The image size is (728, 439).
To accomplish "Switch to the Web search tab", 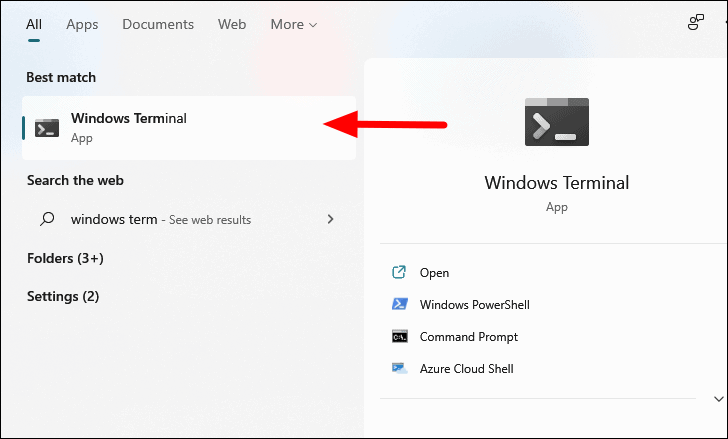I will click(x=232, y=24).
